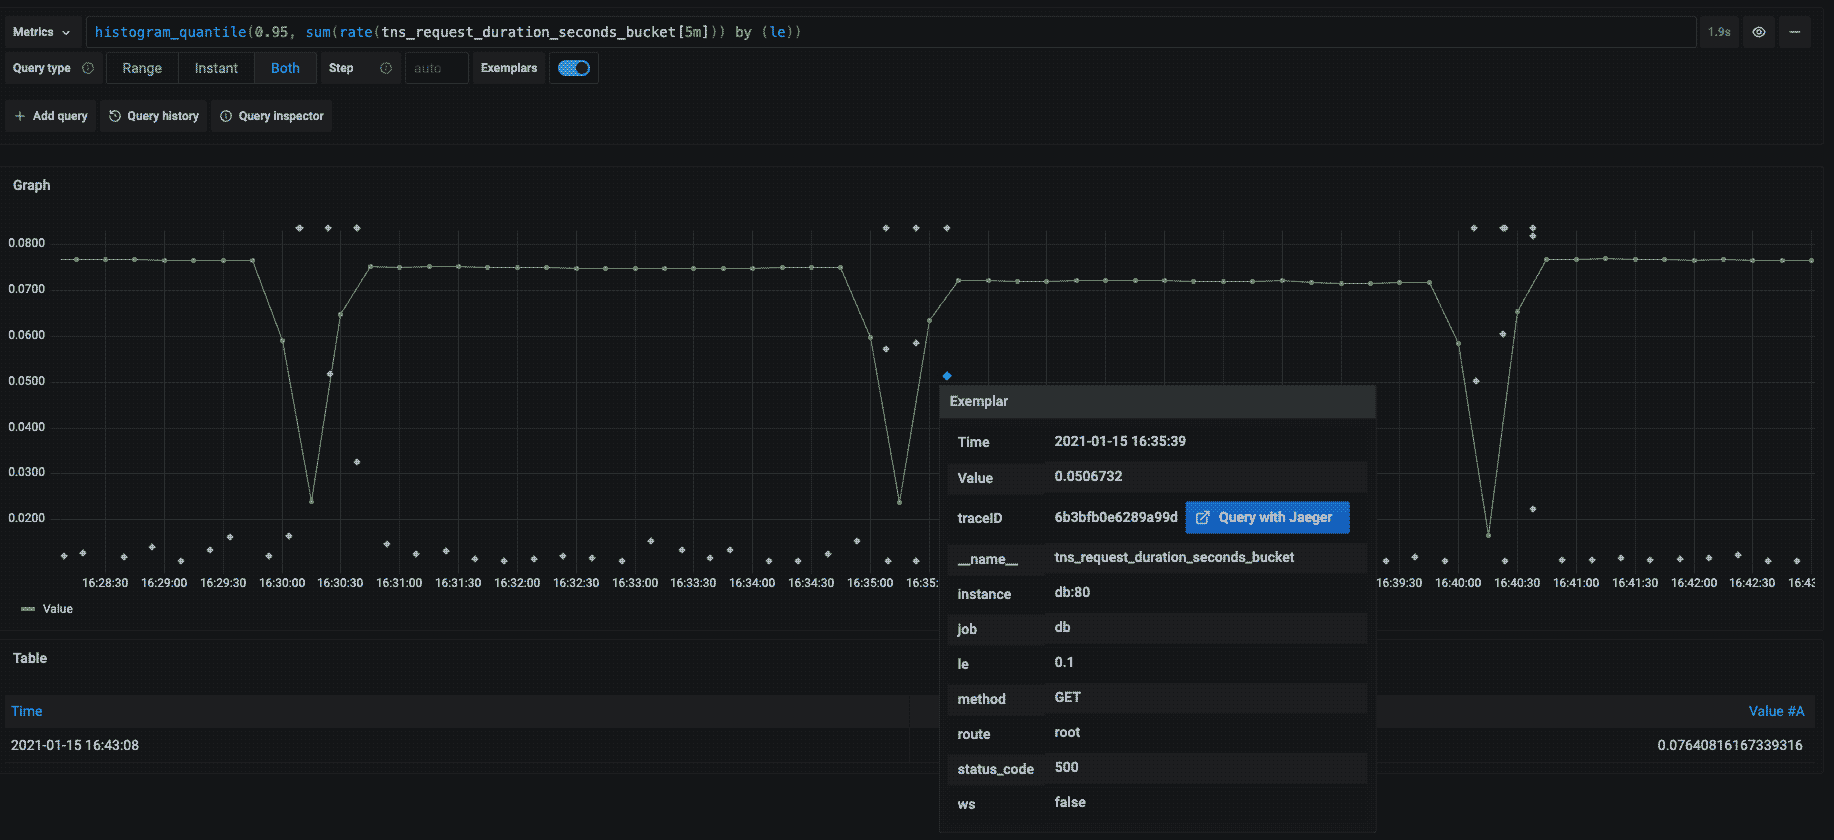
Task: Click the 1.9s query time label
Action: tap(1719, 32)
